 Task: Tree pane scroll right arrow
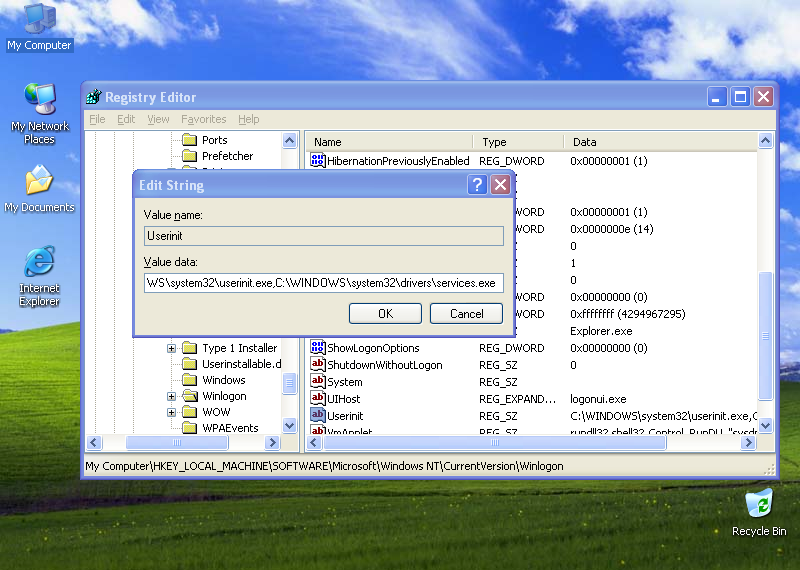tap(272, 442)
